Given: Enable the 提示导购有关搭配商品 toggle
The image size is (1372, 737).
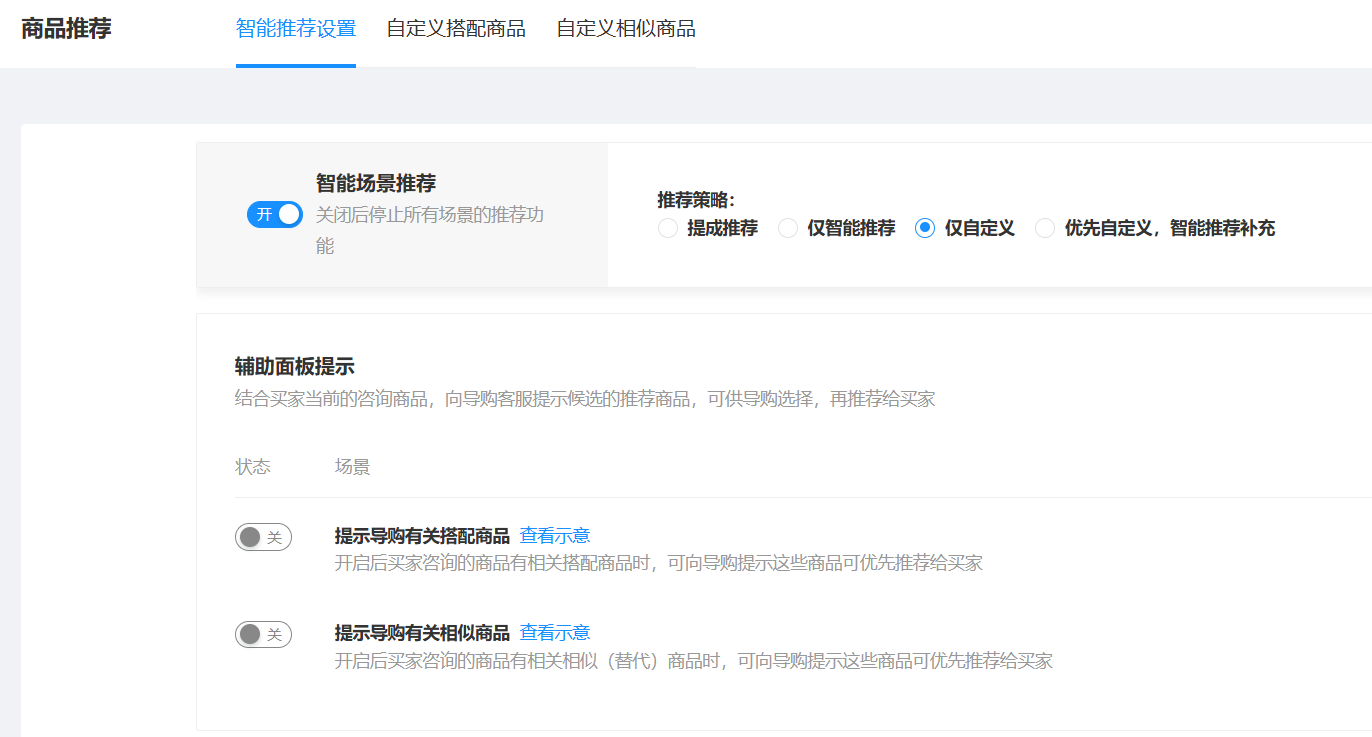Looking at the screenshot, I should (263, 537).
